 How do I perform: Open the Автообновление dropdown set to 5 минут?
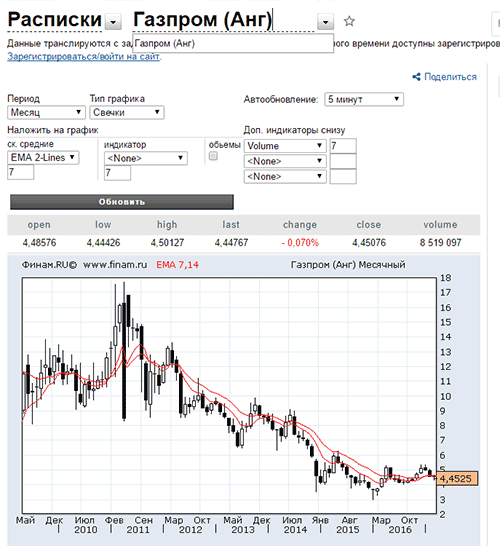(364, 99)
